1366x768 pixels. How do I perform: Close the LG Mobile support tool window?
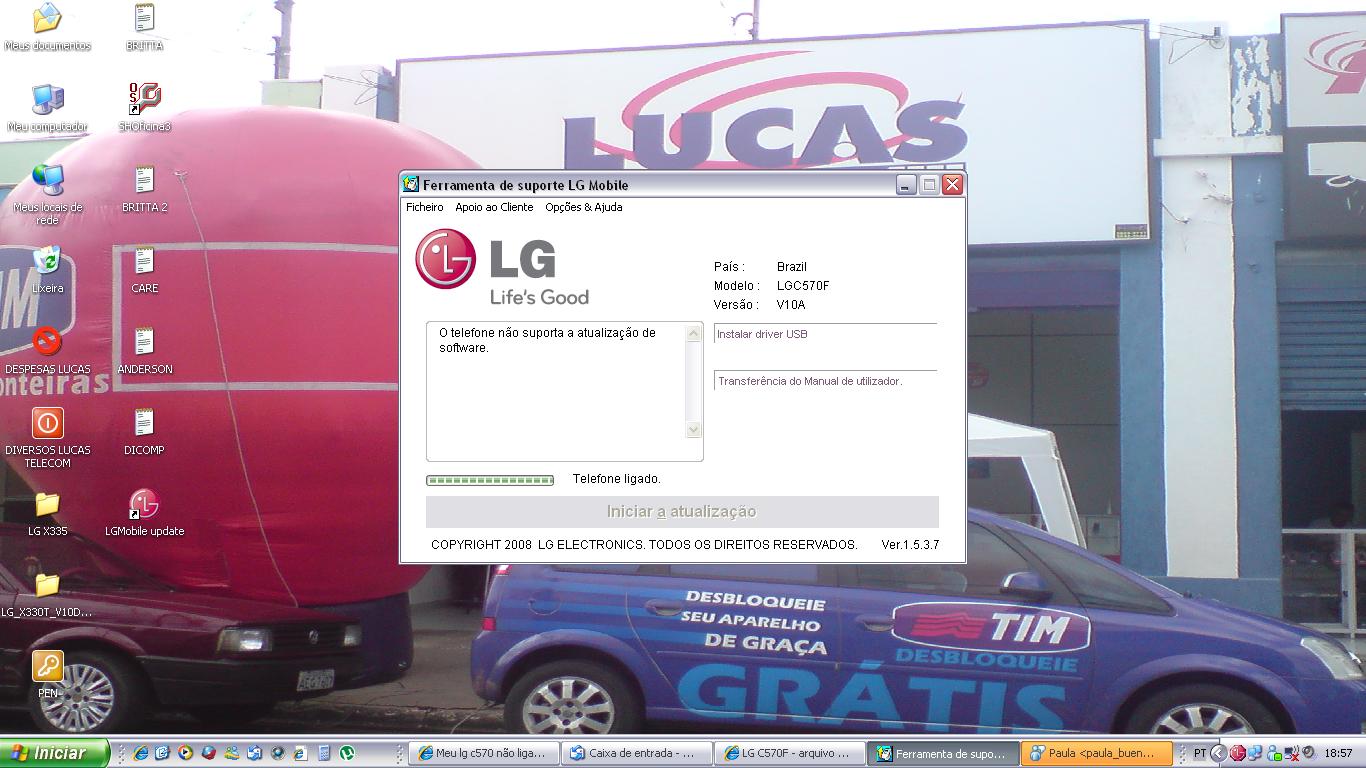tap(952, 185)
